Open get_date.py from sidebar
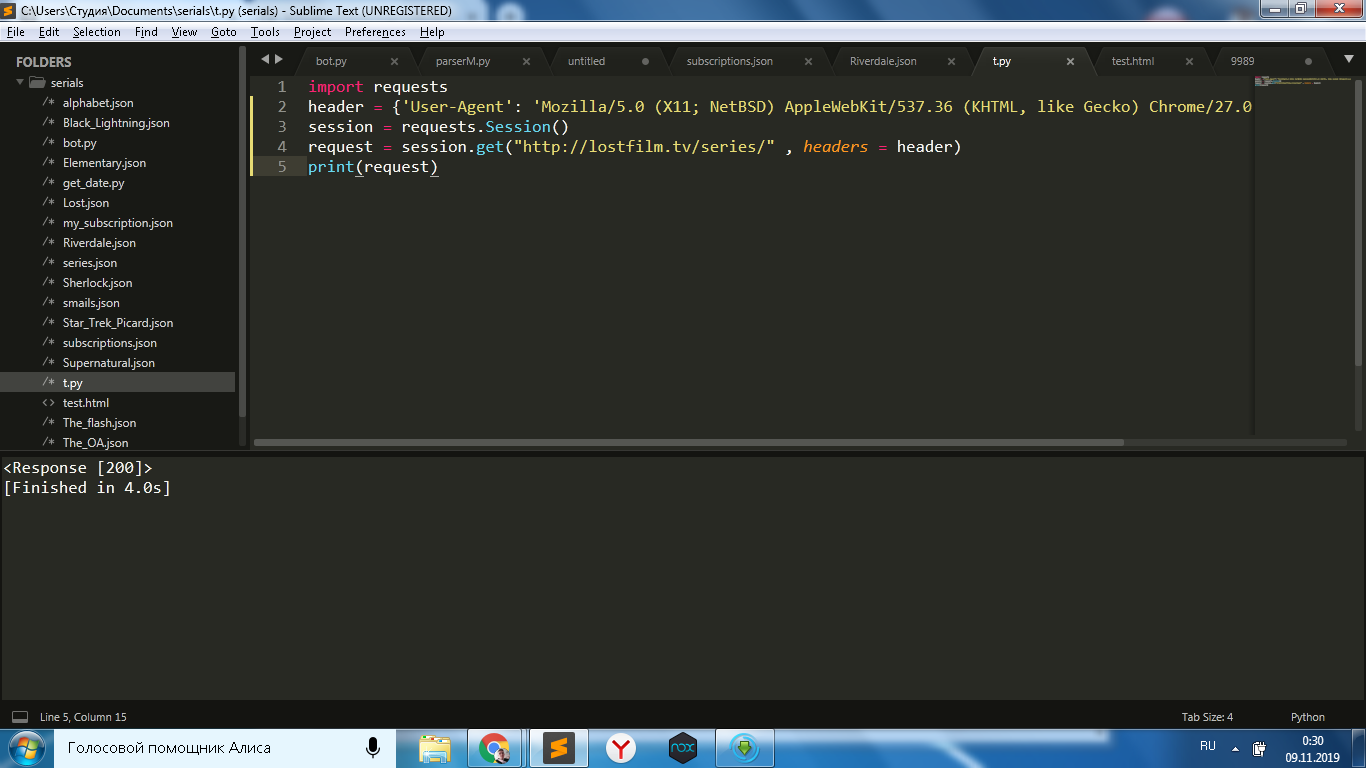 [93, 183]
